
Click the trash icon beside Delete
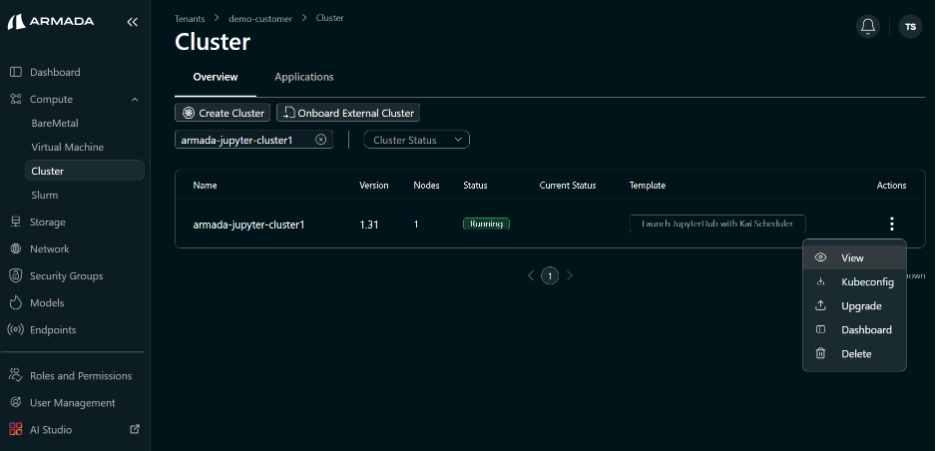pos(821,353)
